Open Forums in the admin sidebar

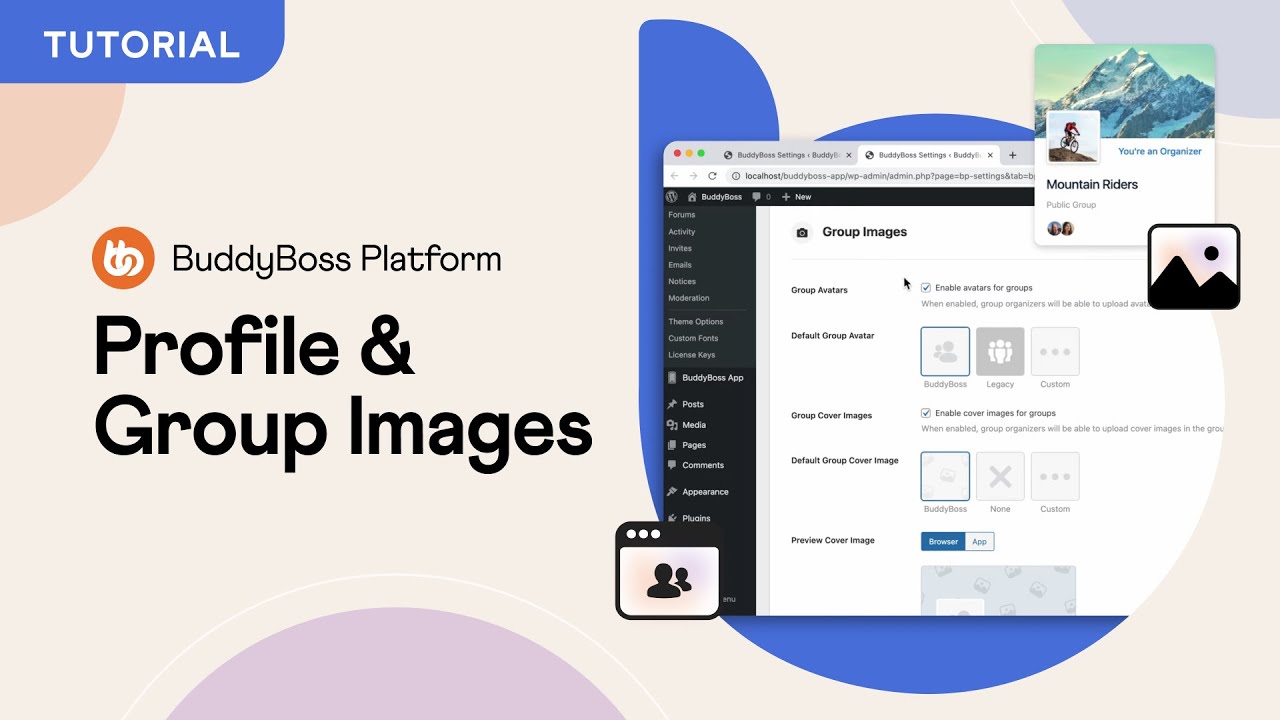pos(682,215)
